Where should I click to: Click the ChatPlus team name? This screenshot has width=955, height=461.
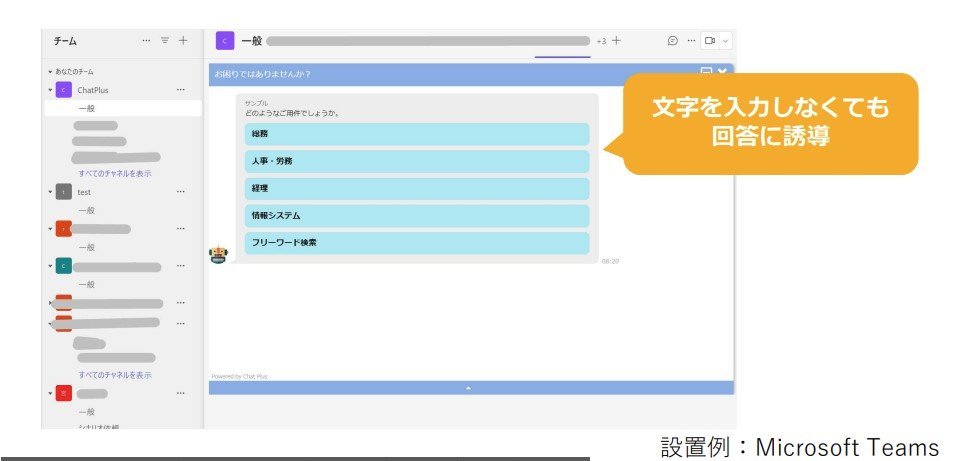[x=93, y=90]
